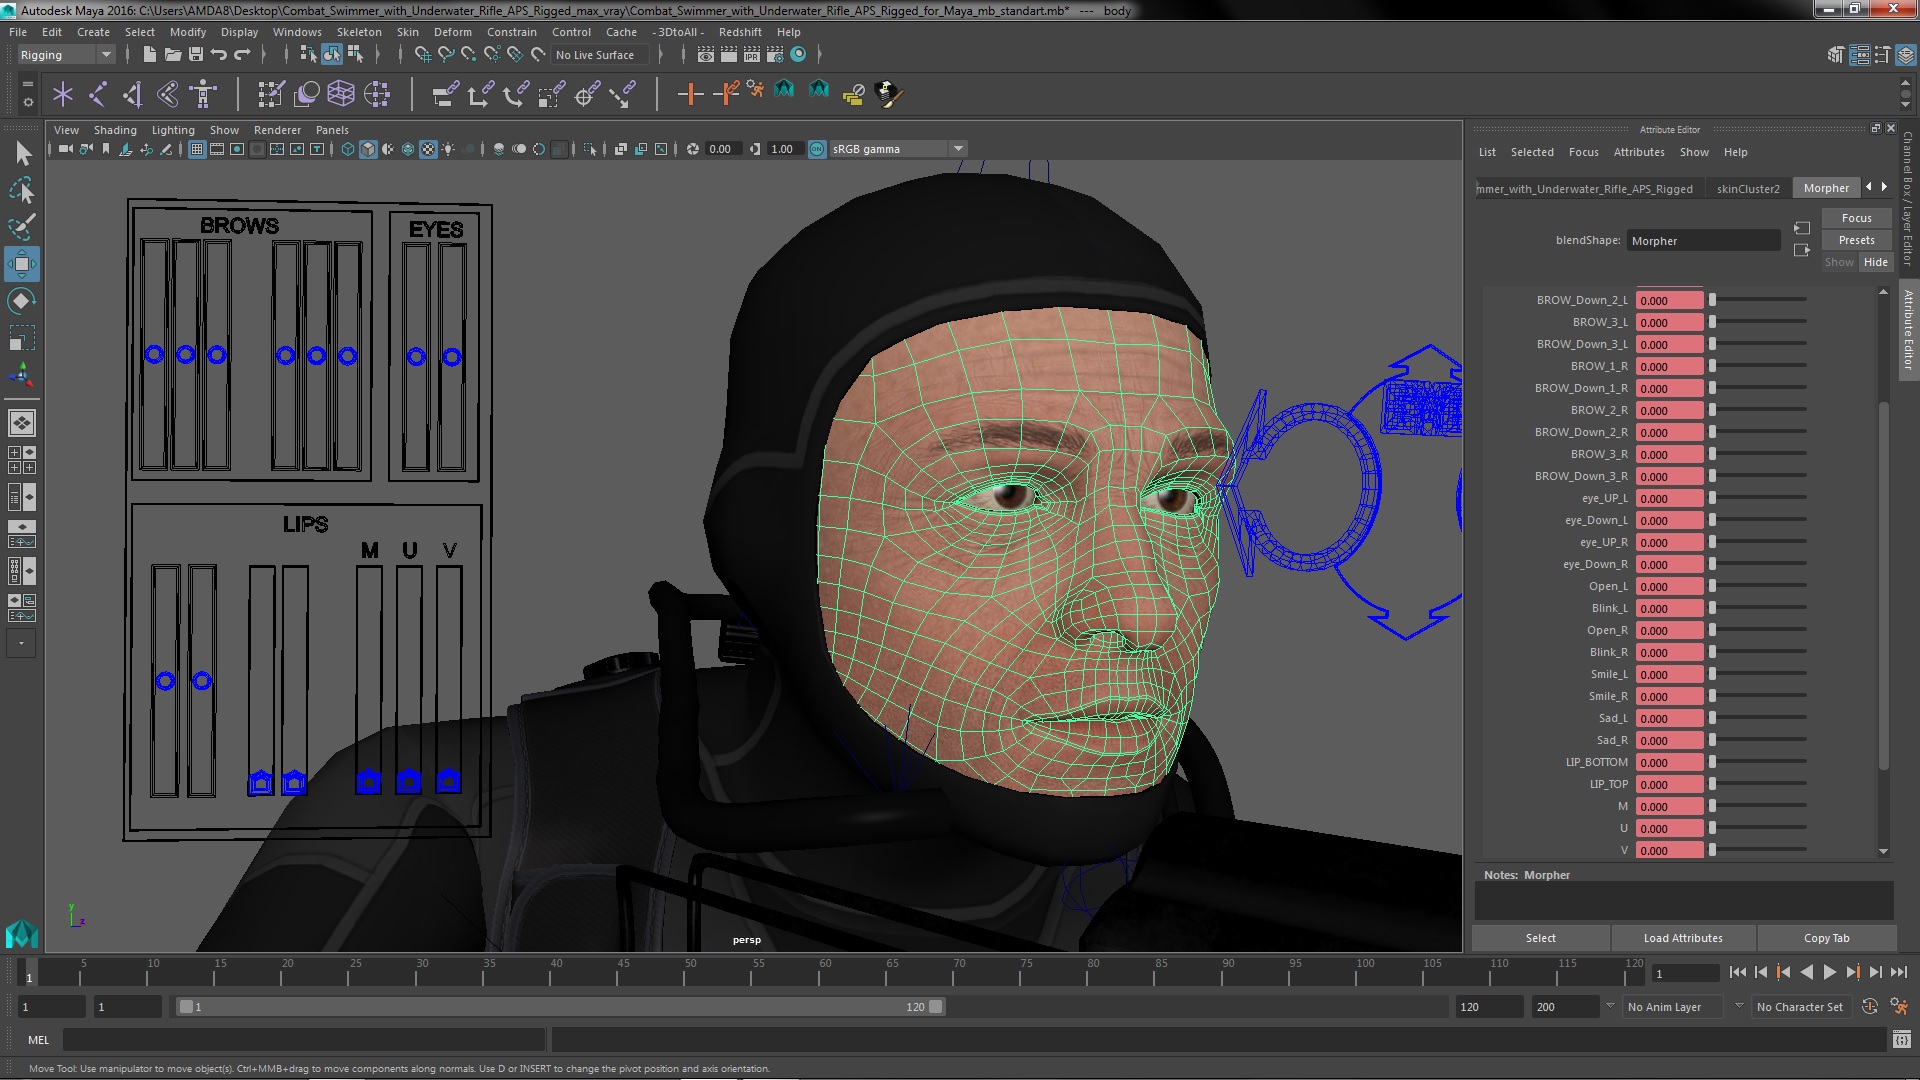Open the Rigging menu set dropdown
The height and width of the screenshot is (1080, 1920).
point(66,55)
